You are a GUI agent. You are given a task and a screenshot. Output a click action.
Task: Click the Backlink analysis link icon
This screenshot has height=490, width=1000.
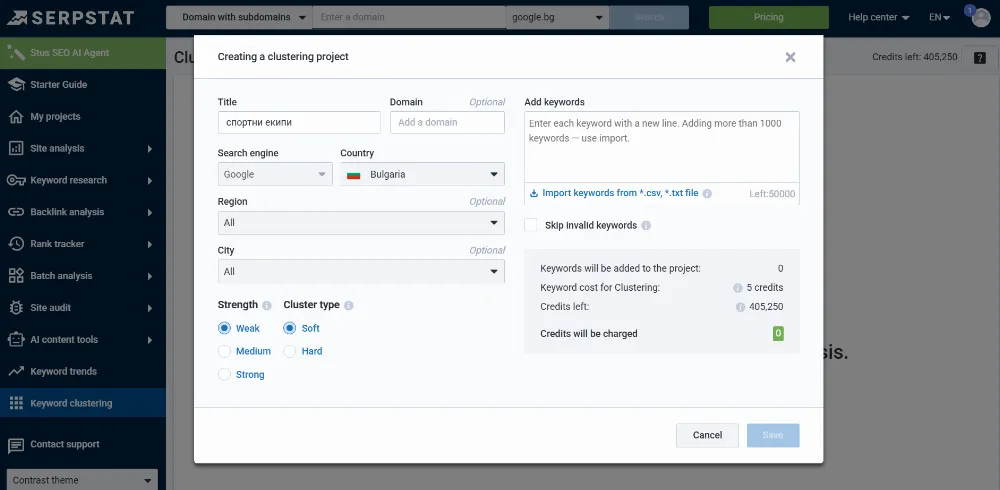16,212
